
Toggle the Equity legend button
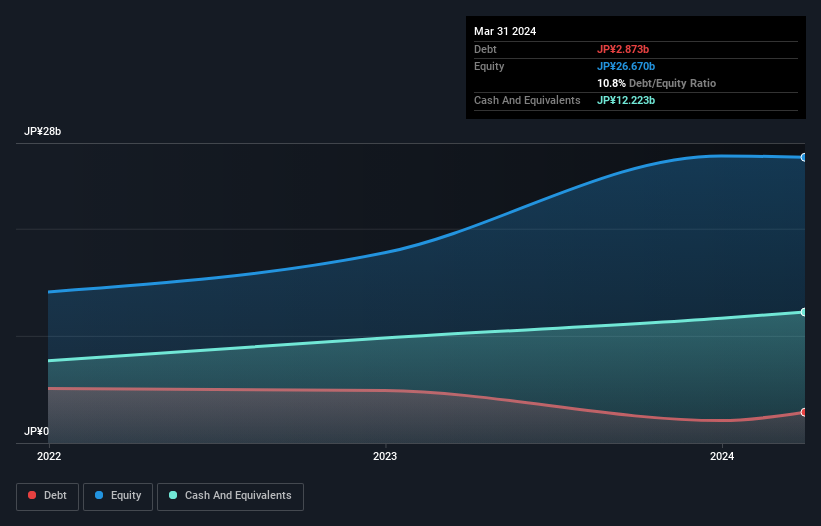pyautogui.click(x=118, y=496)
